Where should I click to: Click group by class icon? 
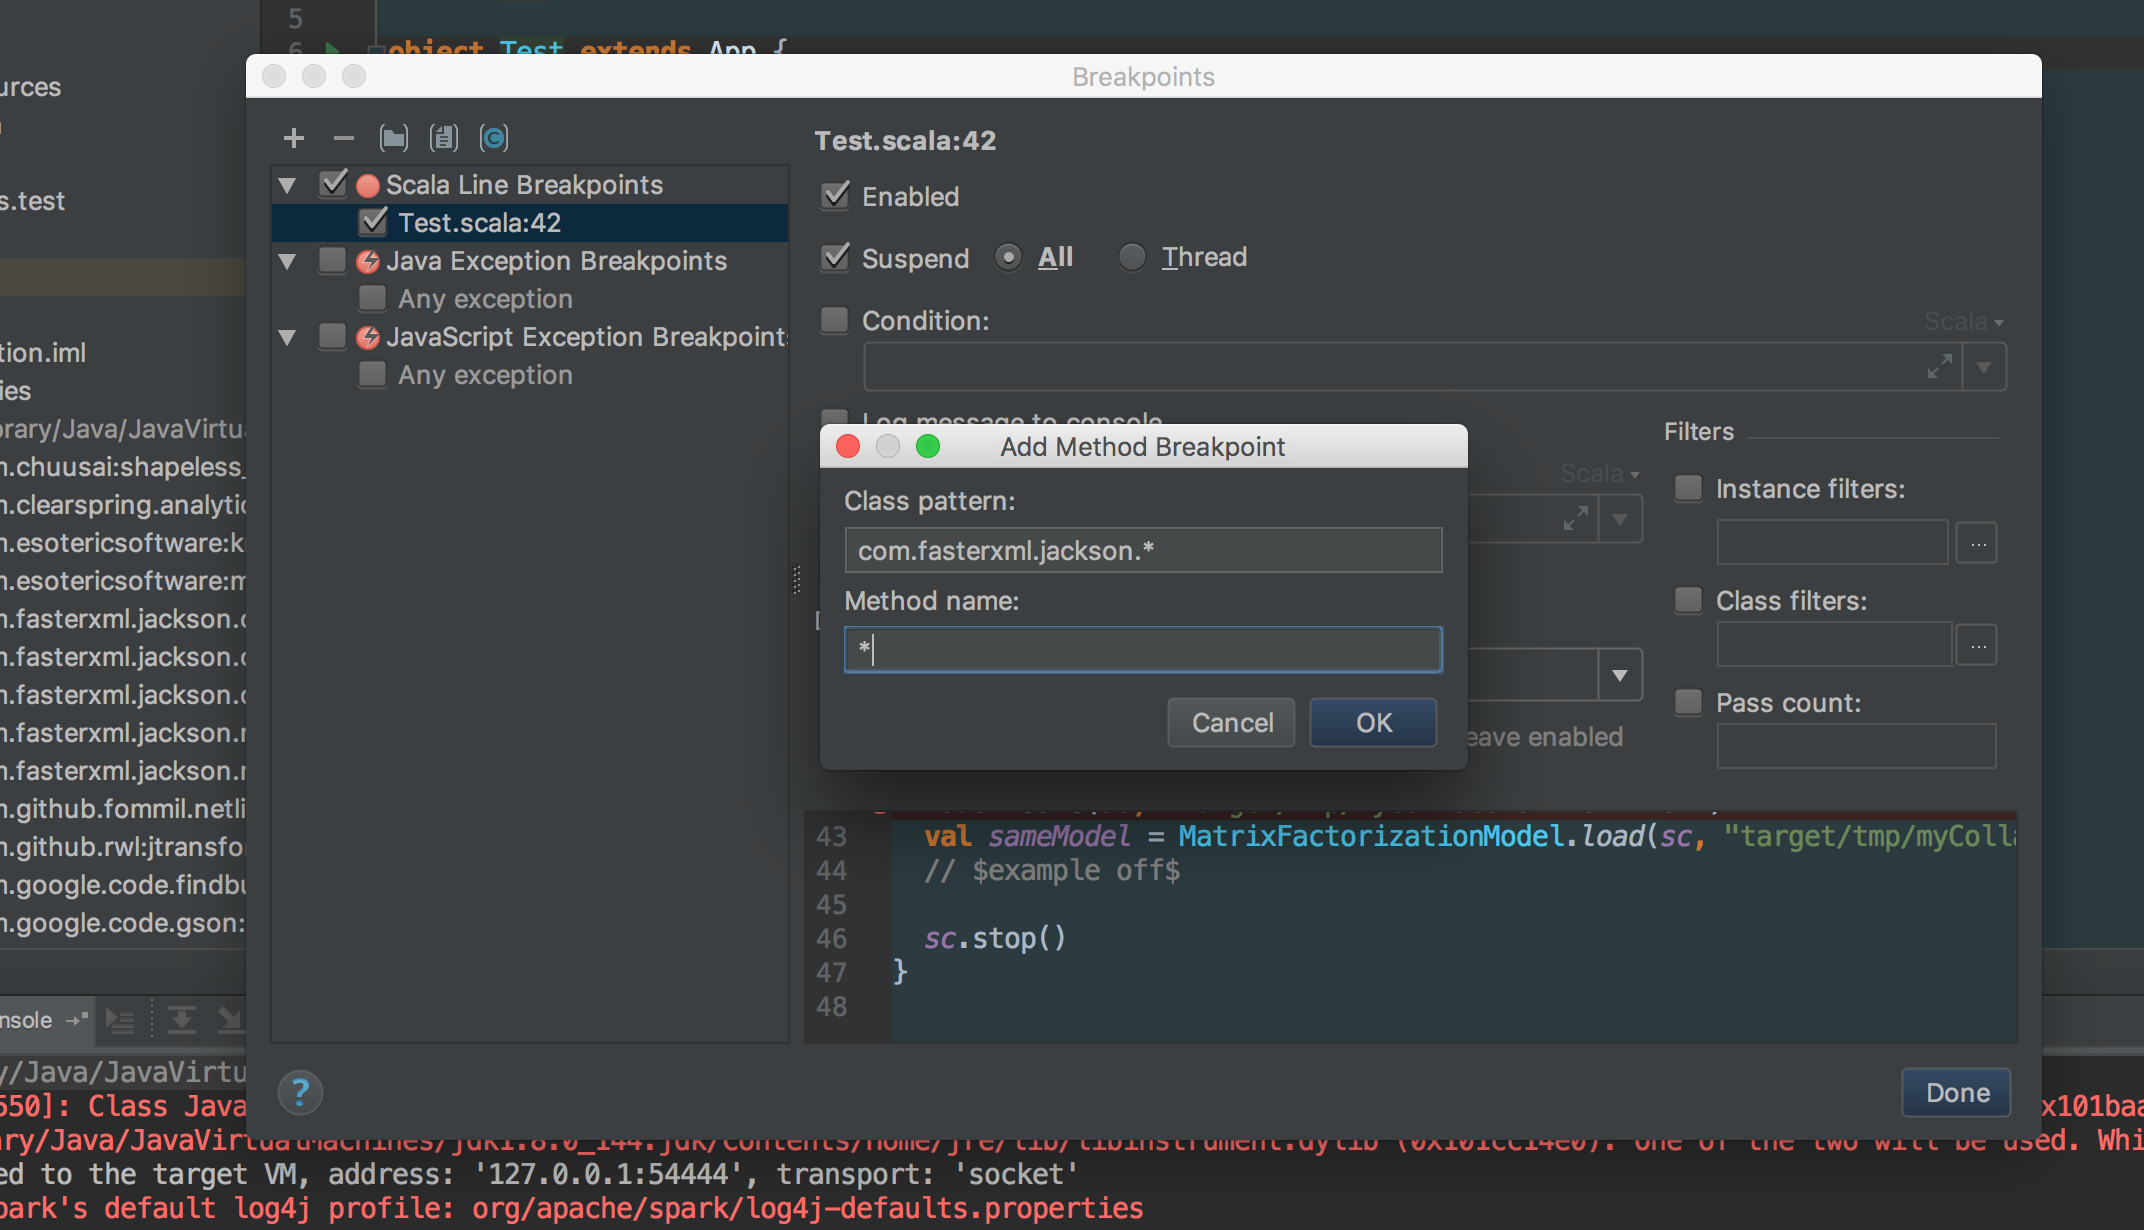click(494, 138)
